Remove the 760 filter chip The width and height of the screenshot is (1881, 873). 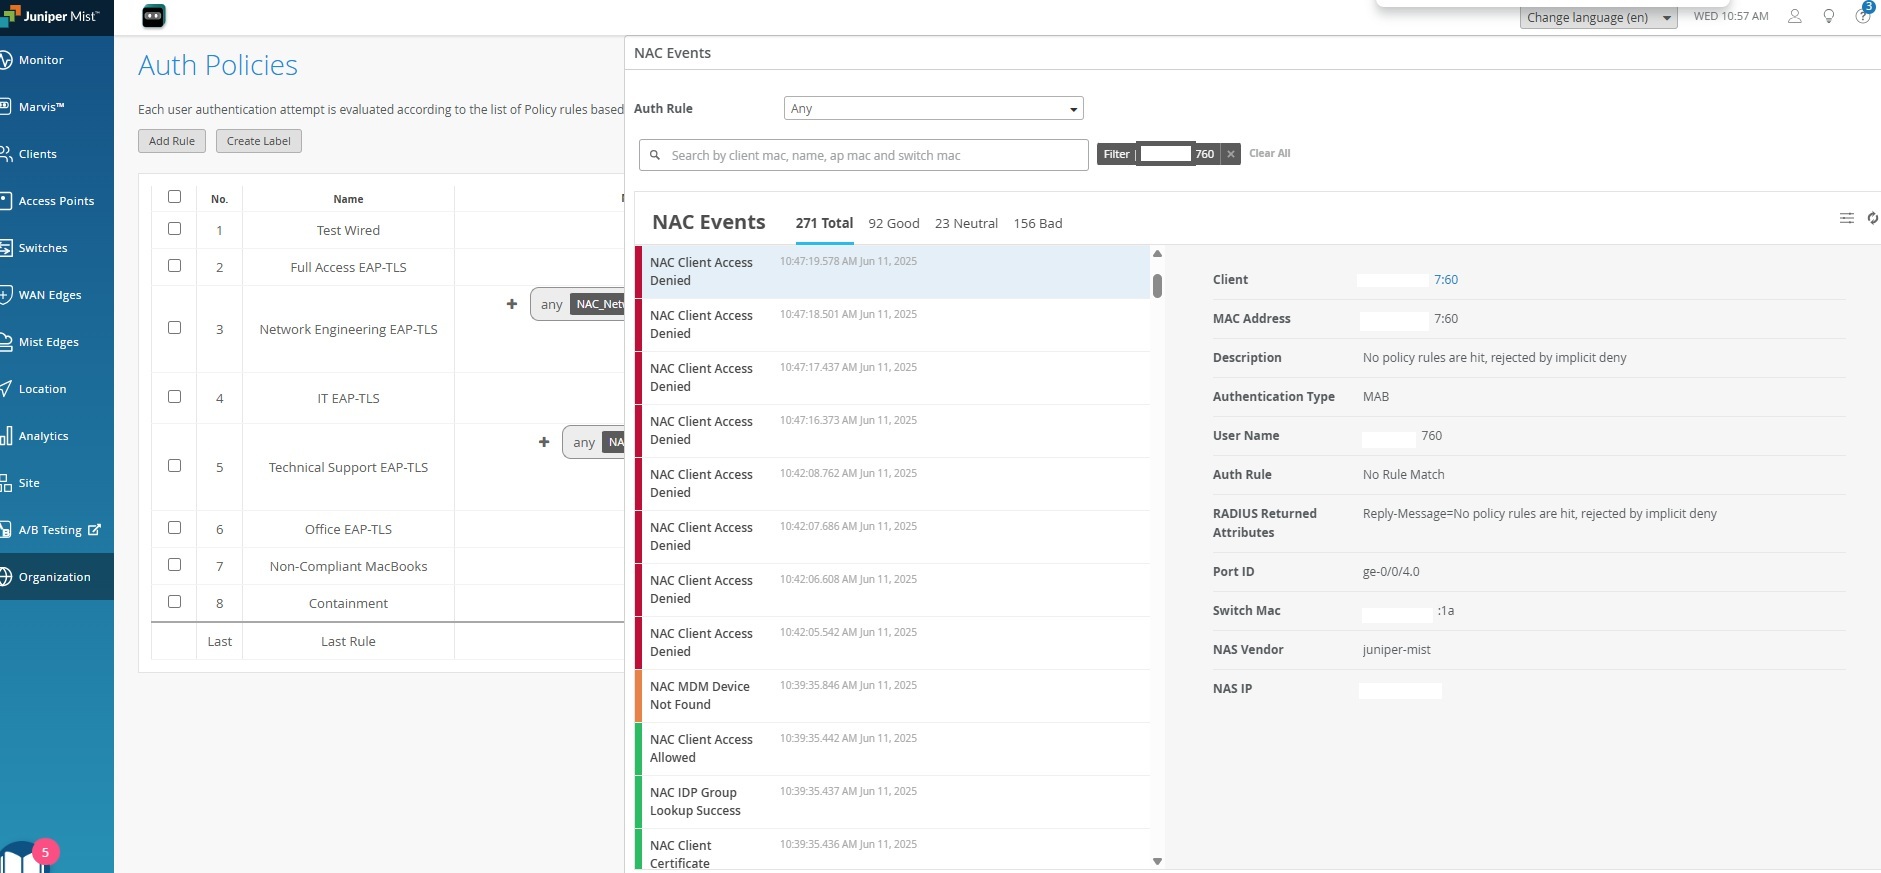click(1231, 154)
